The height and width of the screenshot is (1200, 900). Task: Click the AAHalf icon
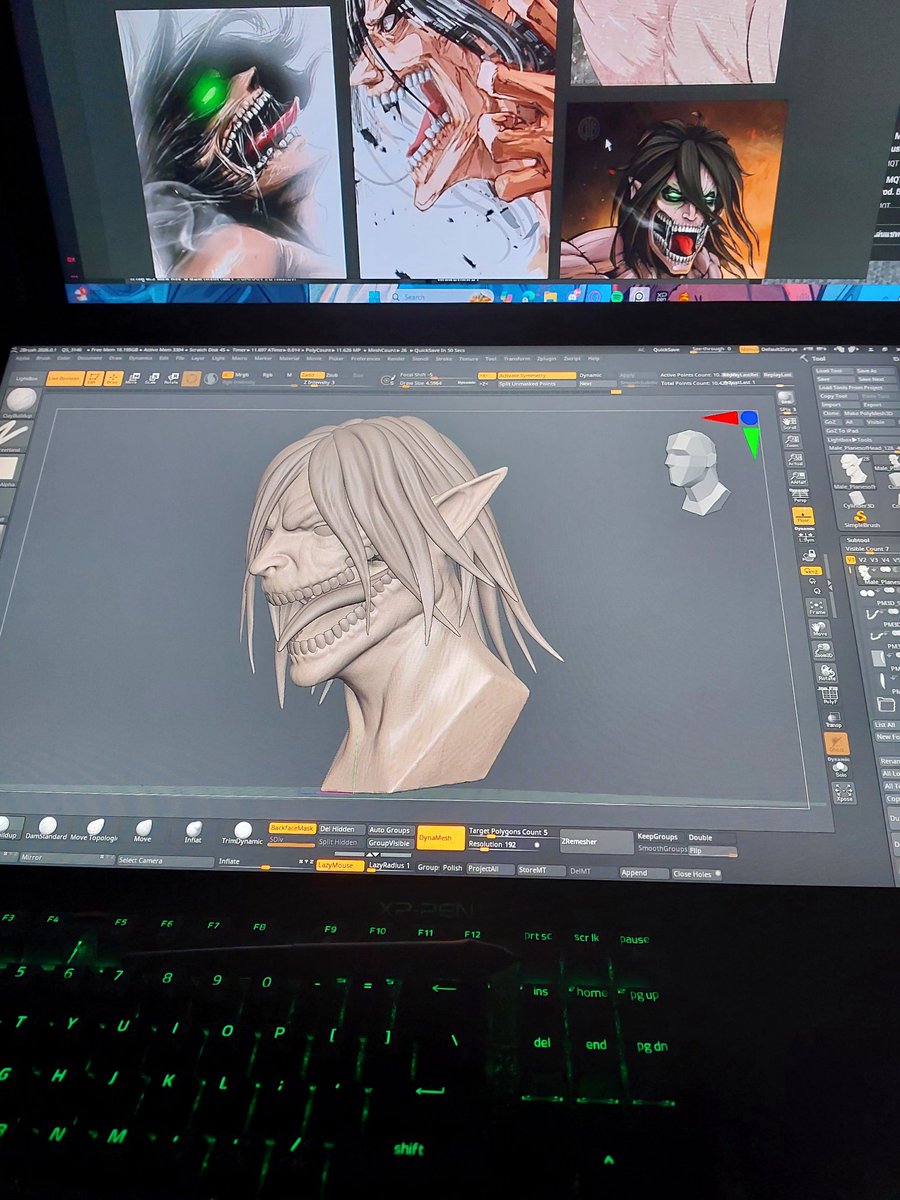click(x=797, y=478)
